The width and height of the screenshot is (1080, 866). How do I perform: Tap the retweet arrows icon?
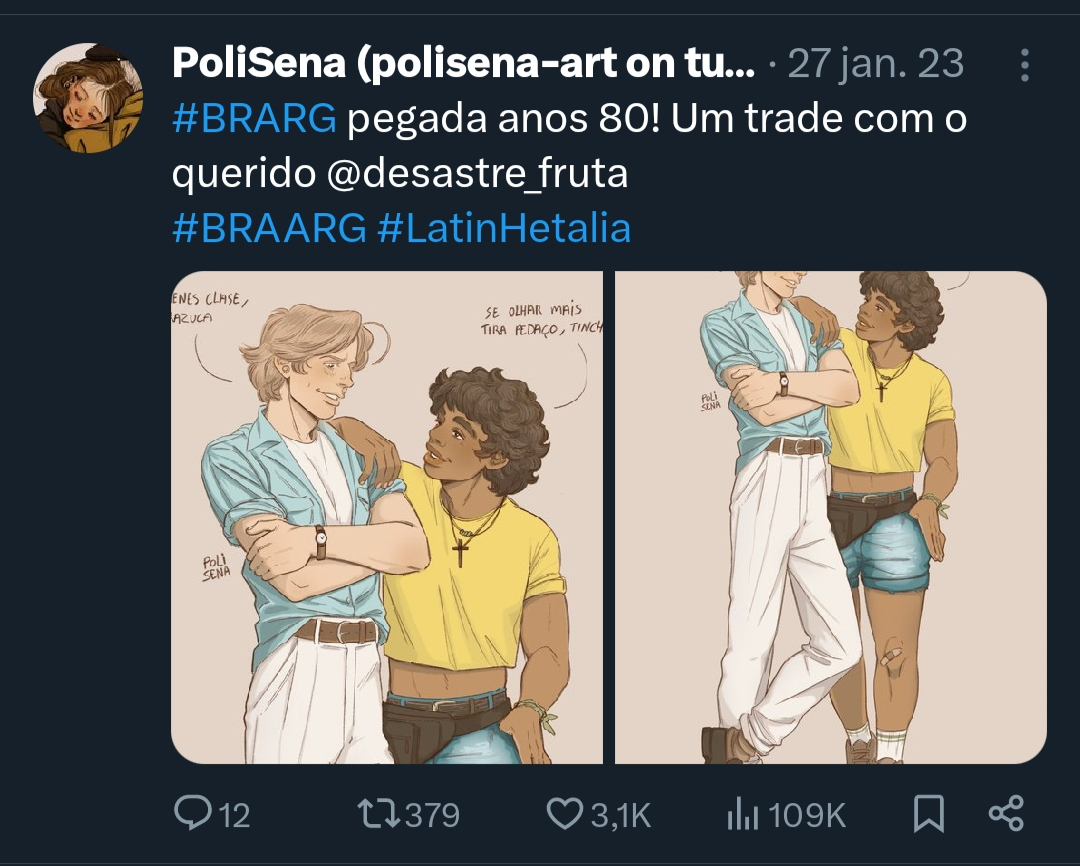pos(380,813)
